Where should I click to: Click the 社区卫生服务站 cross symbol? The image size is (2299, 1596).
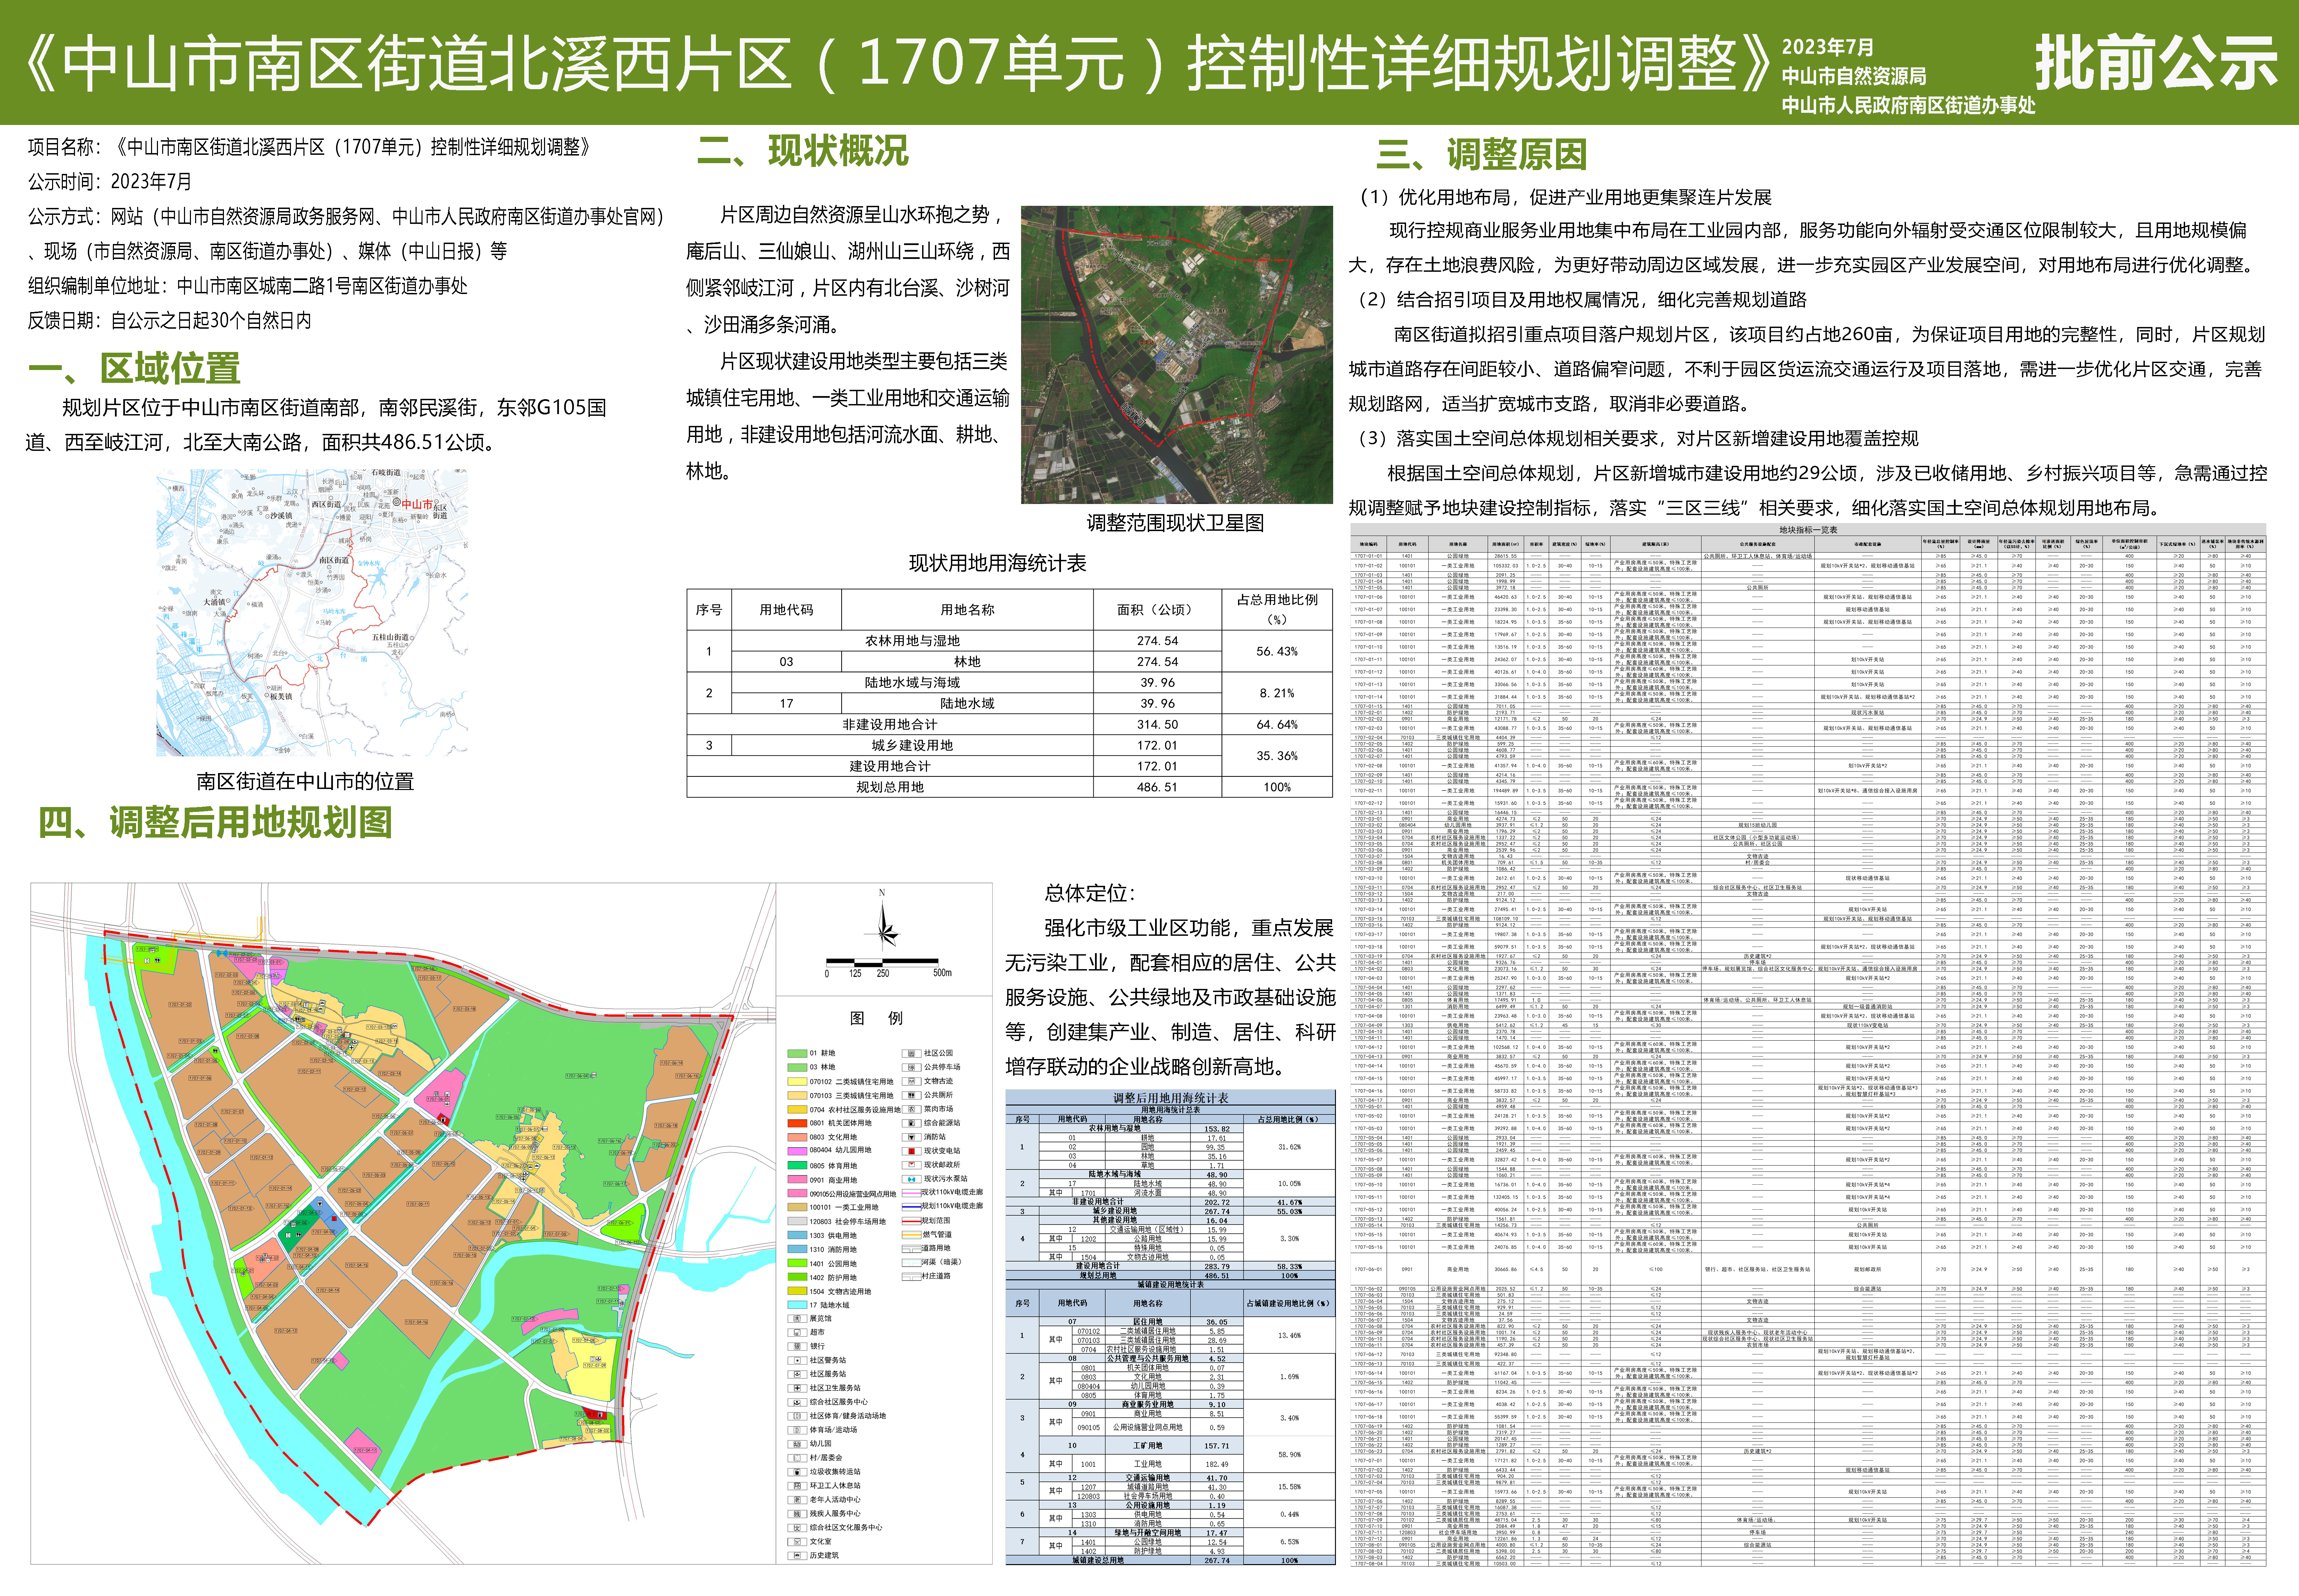tap(797, 1388)
